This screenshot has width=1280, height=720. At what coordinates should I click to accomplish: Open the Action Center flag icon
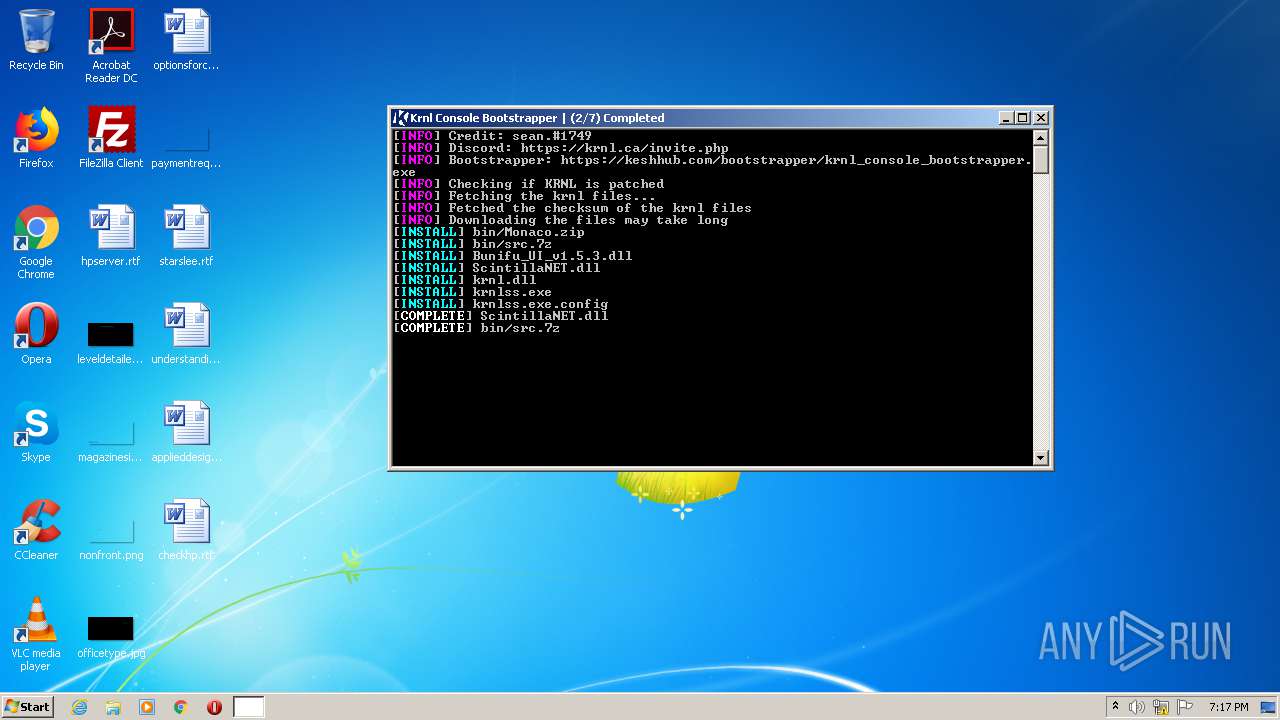point(1185,707)
